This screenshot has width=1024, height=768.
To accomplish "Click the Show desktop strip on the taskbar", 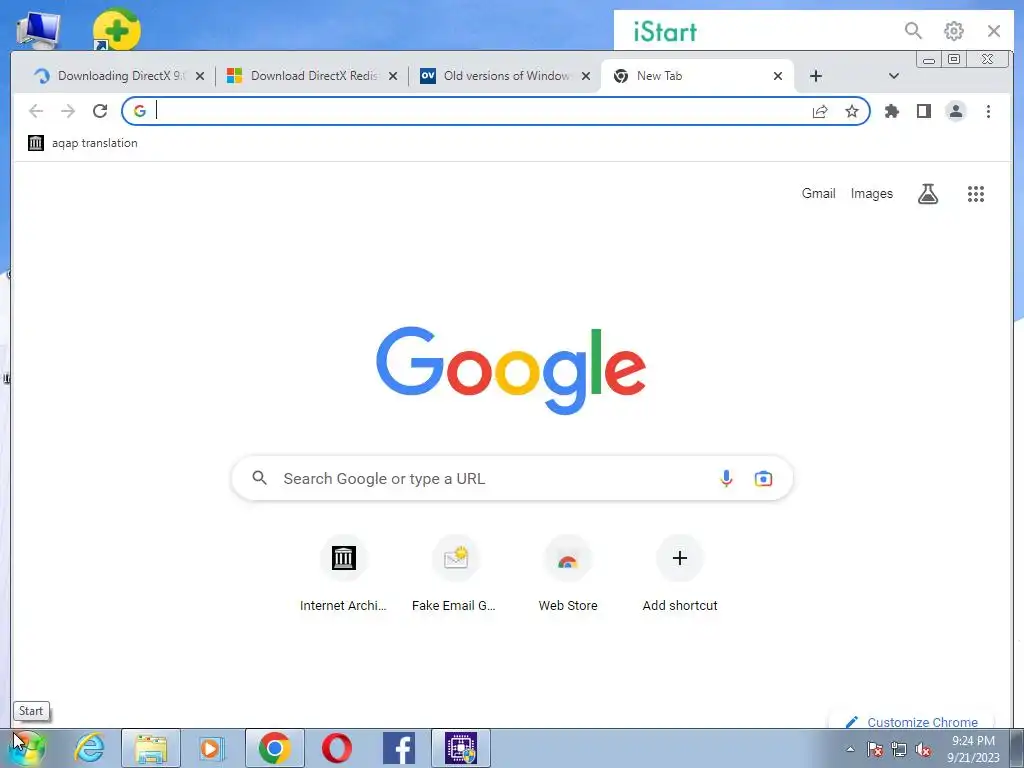I will click(1017, 748).
